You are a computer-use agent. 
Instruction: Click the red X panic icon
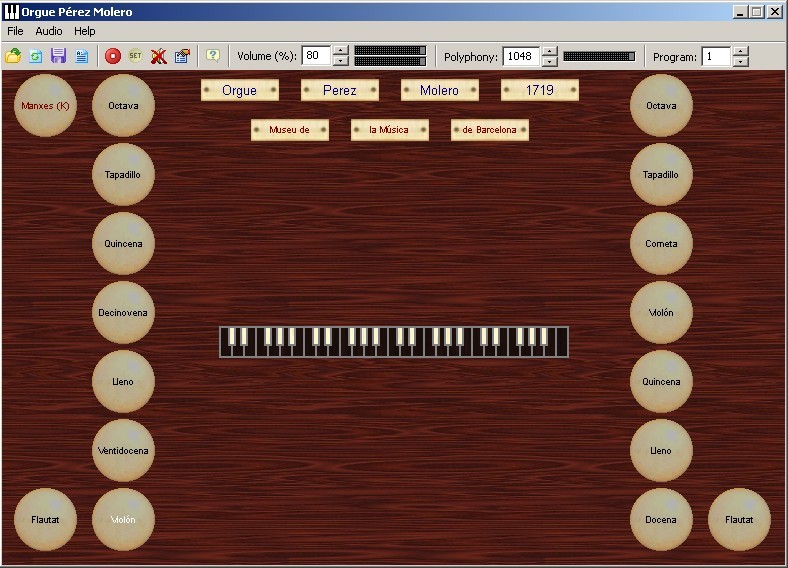pos(159,56)
